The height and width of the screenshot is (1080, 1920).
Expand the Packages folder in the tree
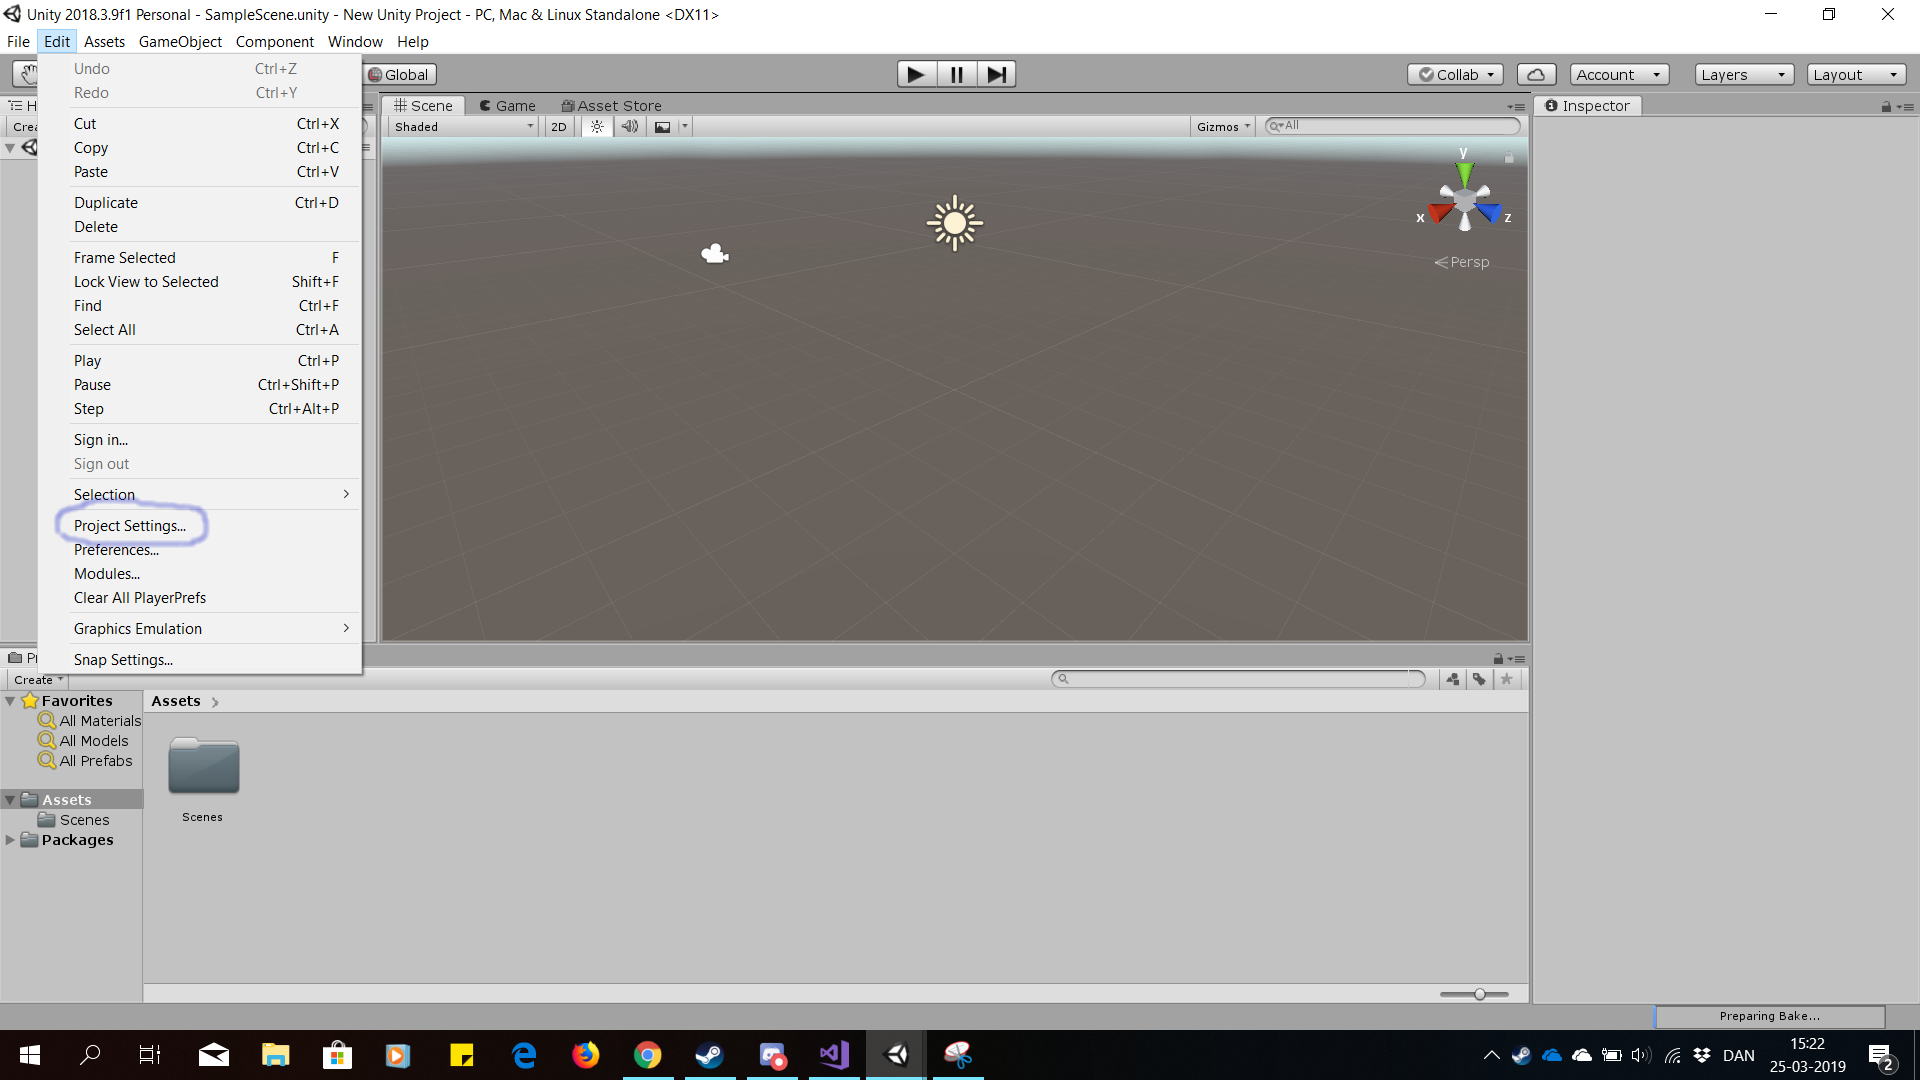click(10, 840)
